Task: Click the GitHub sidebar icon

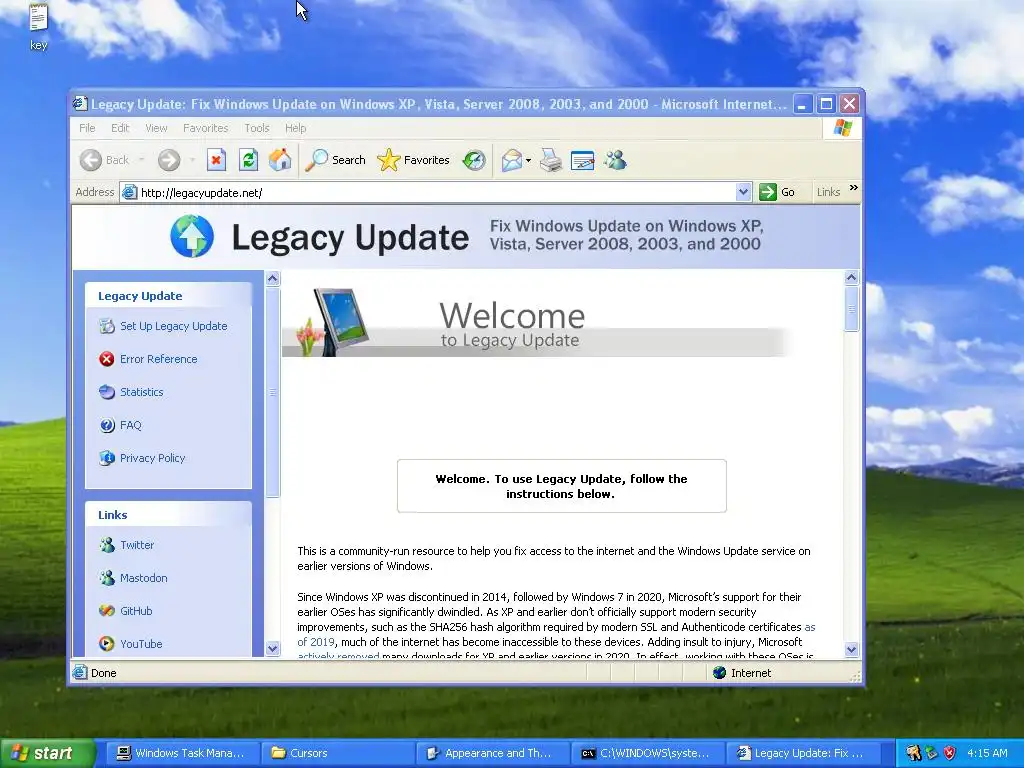Action: (x=106, y=611)
